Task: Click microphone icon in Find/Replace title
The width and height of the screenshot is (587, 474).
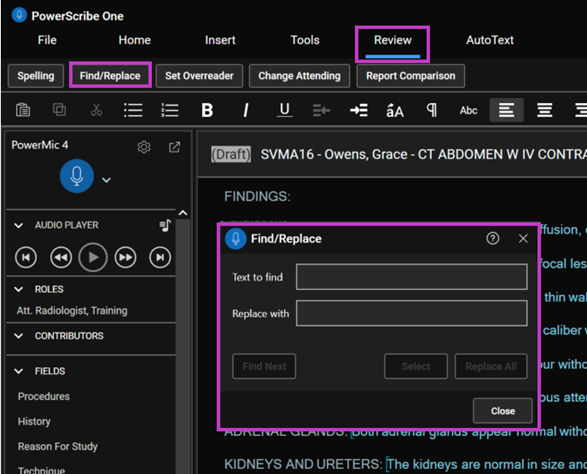Action: click(235, 238)
